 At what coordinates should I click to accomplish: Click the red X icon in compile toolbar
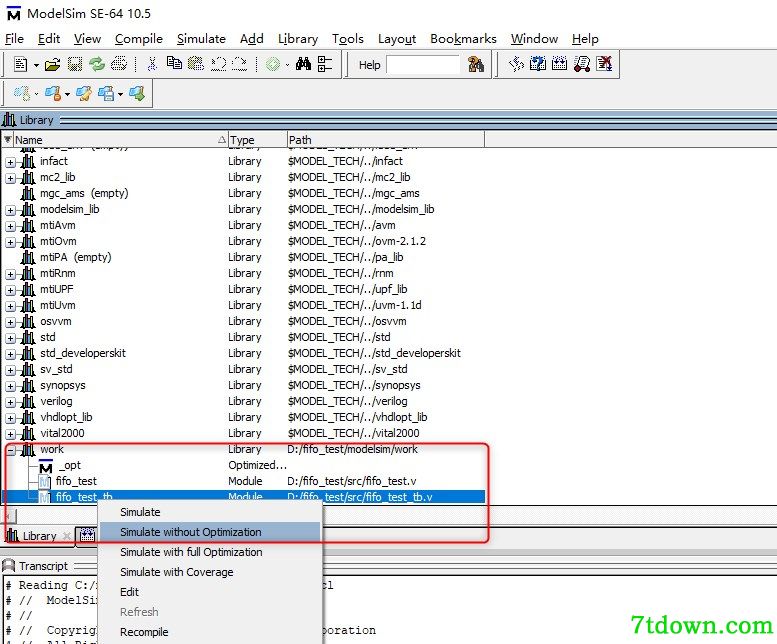tap(604, 64)
